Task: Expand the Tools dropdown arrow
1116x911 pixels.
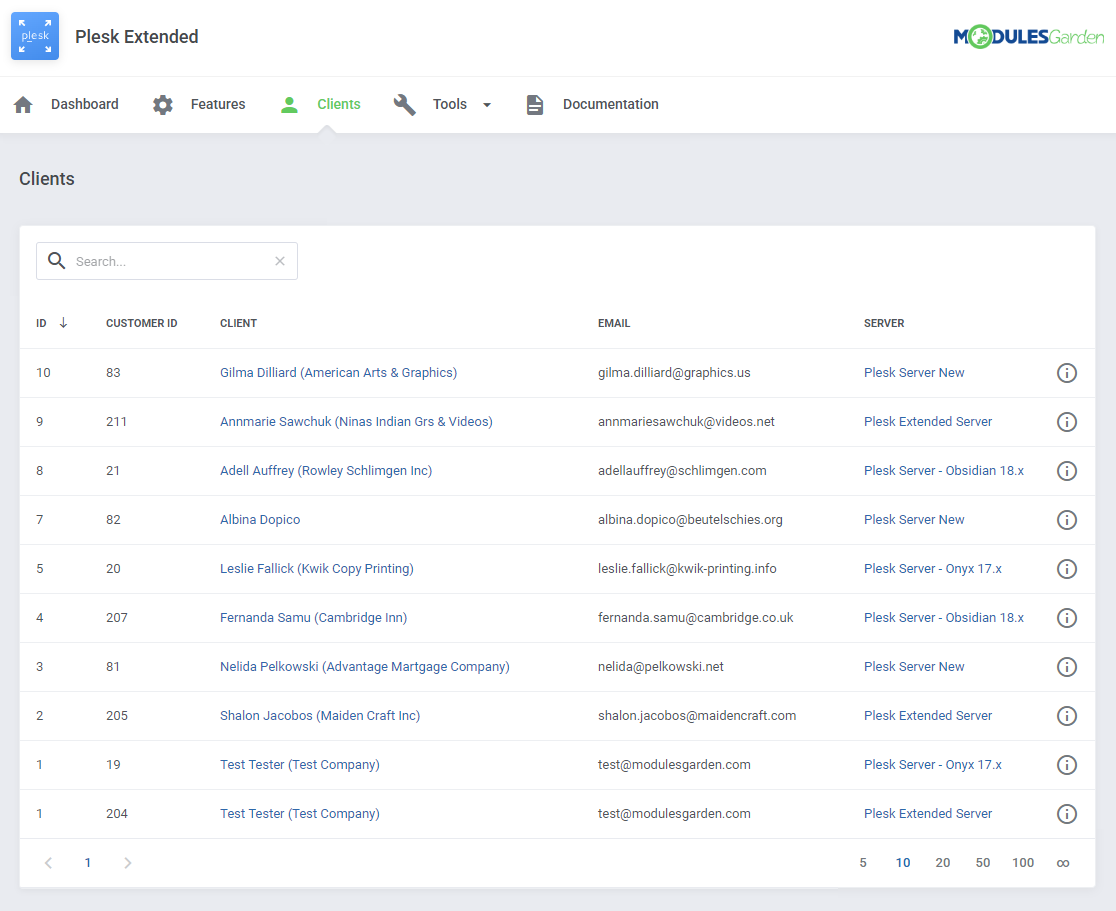Action: click(487, 104)
